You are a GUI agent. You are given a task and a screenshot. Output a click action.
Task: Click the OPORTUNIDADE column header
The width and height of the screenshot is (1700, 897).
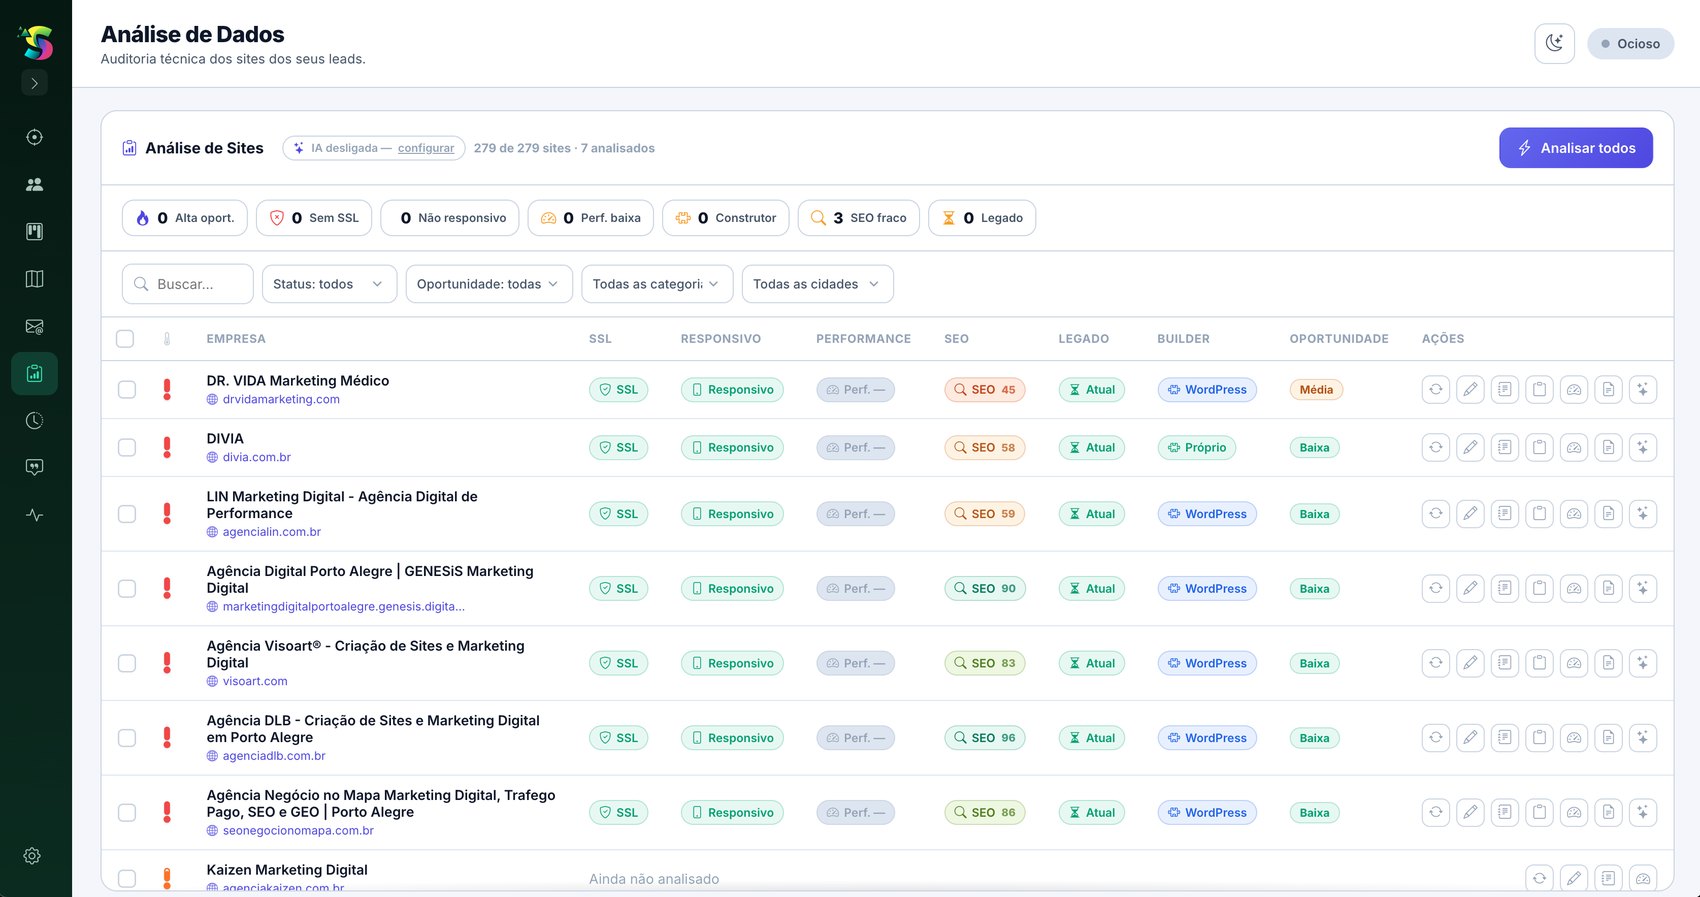1339,339
